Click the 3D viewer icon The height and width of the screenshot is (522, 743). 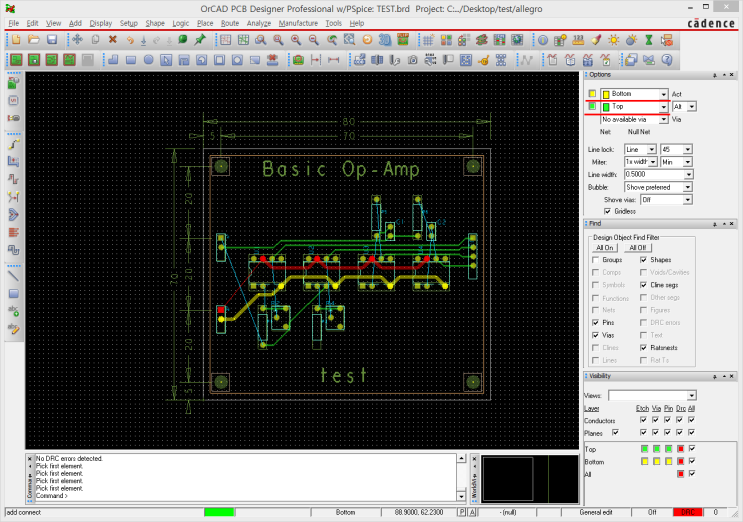click(x=385, y=40)
